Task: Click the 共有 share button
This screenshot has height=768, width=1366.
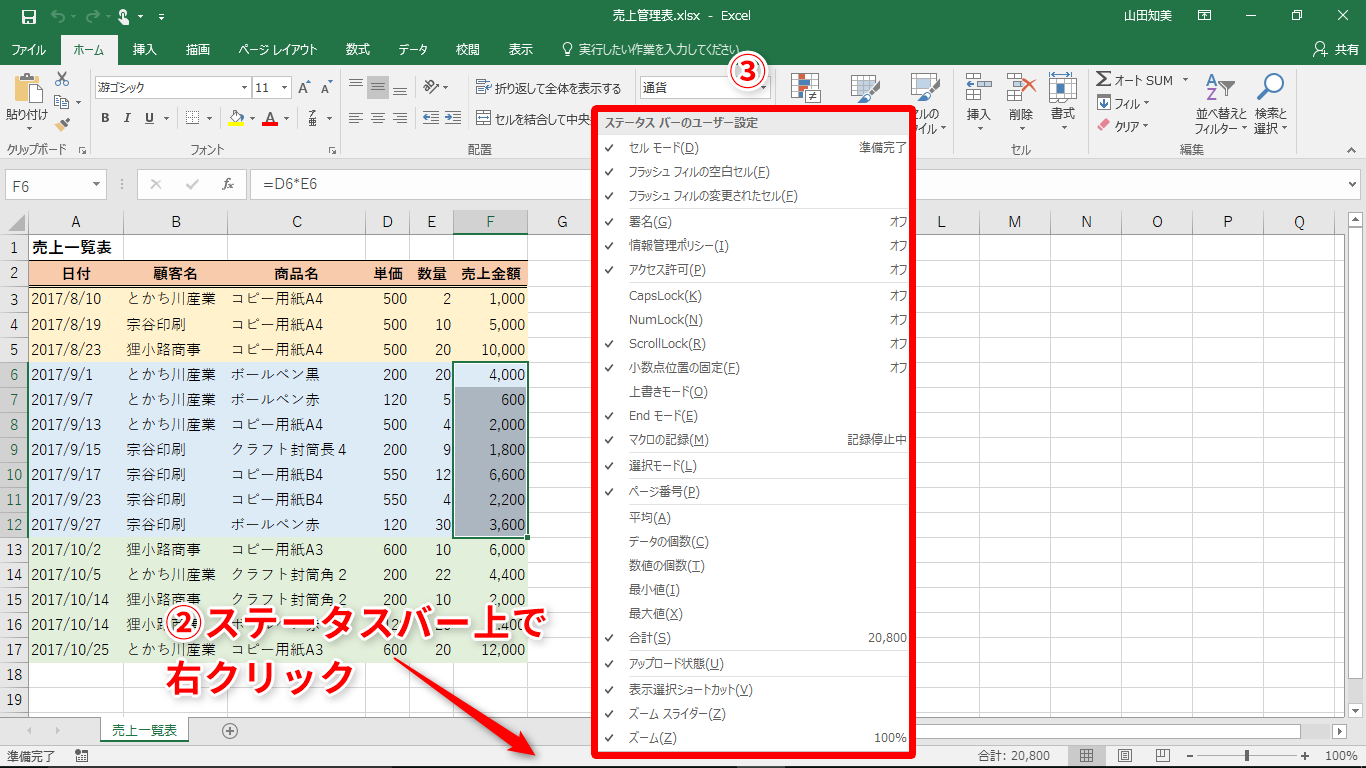Action: 1336,49
